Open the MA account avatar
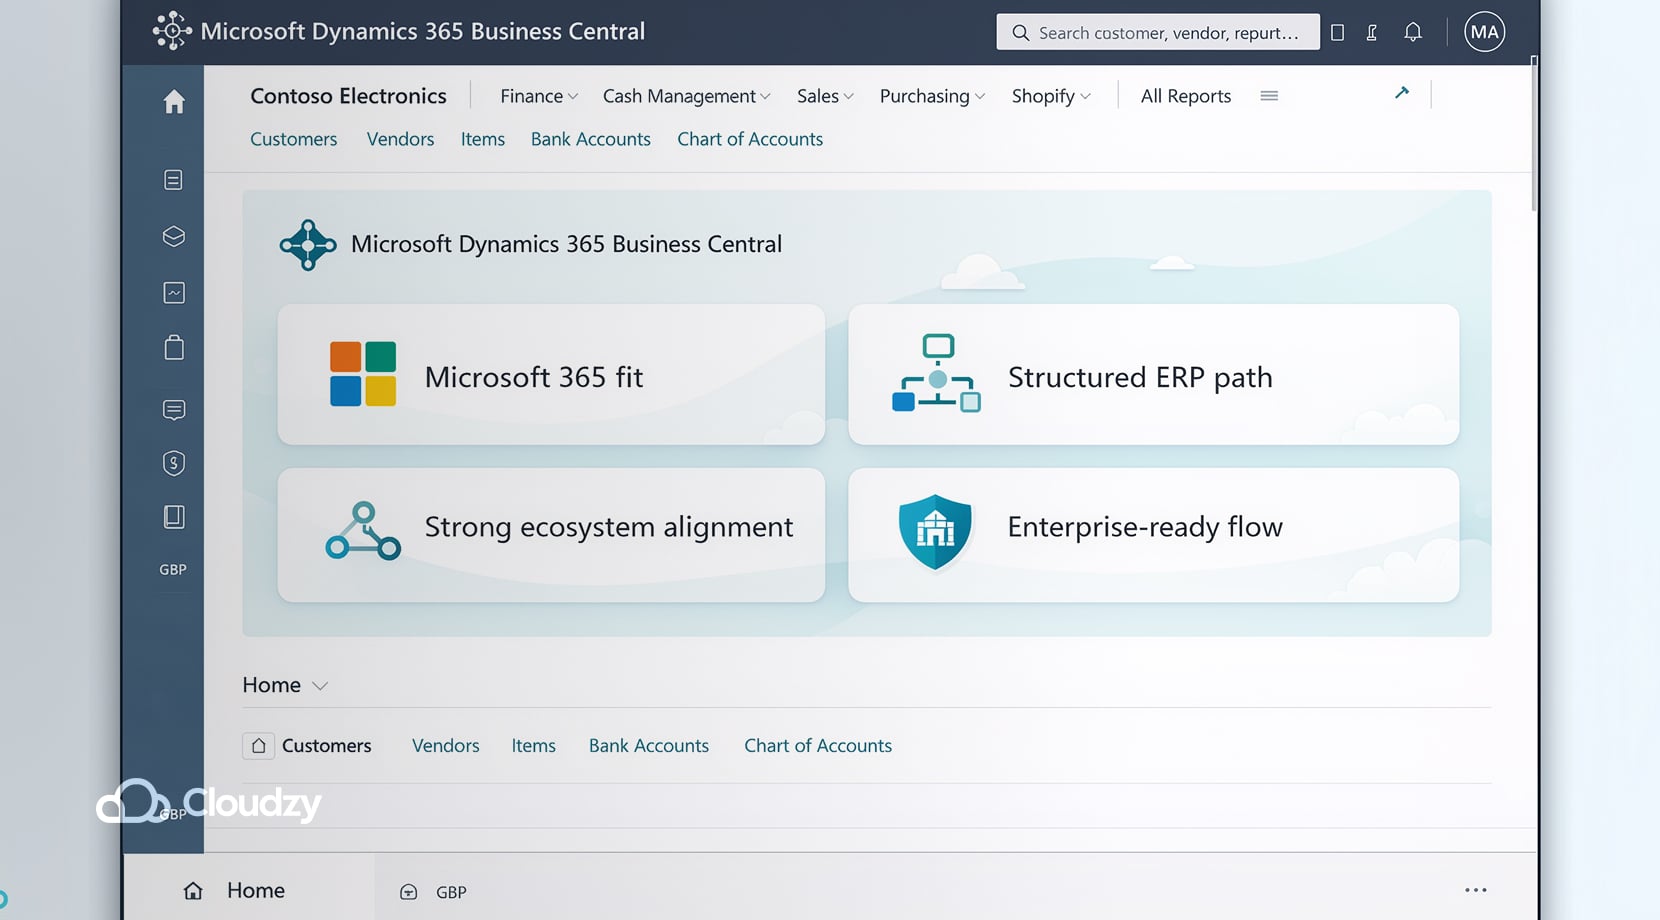The width and height of the screenshot is (1660, 920). pyautogui.click(x=1484, y=31)
